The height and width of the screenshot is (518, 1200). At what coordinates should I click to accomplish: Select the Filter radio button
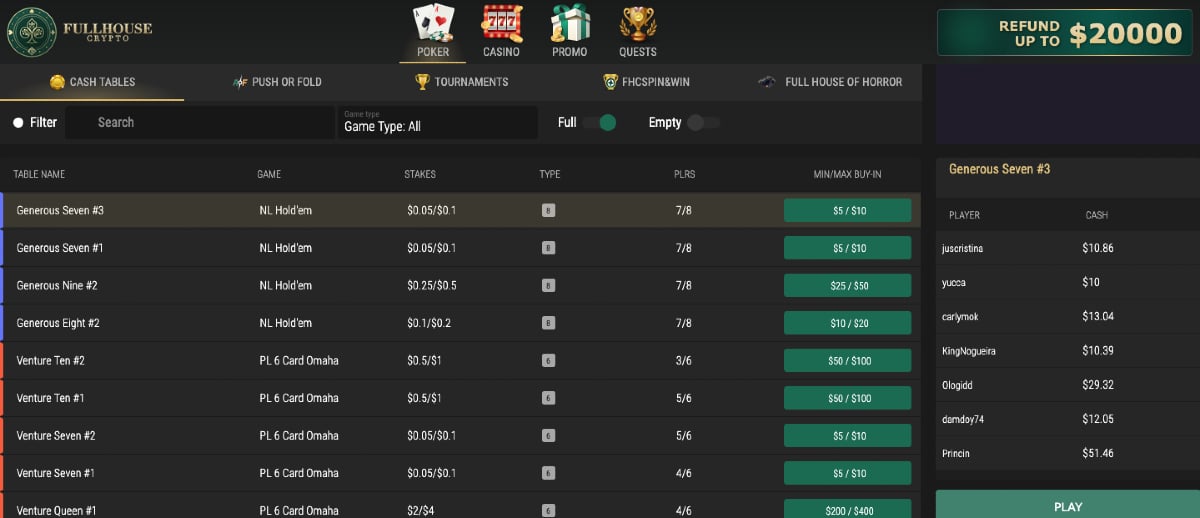[x=18, y=123]
